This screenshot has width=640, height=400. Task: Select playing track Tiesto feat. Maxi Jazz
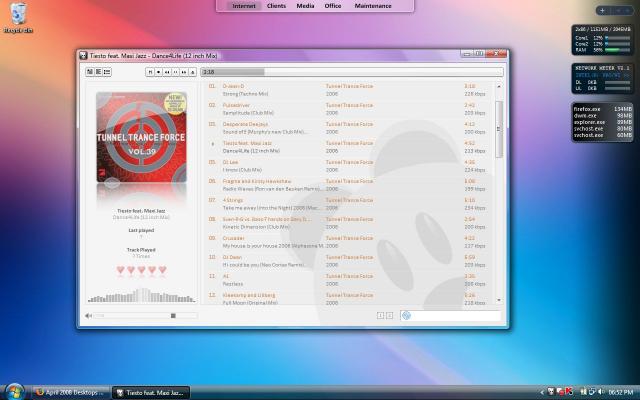pos(347,147)
